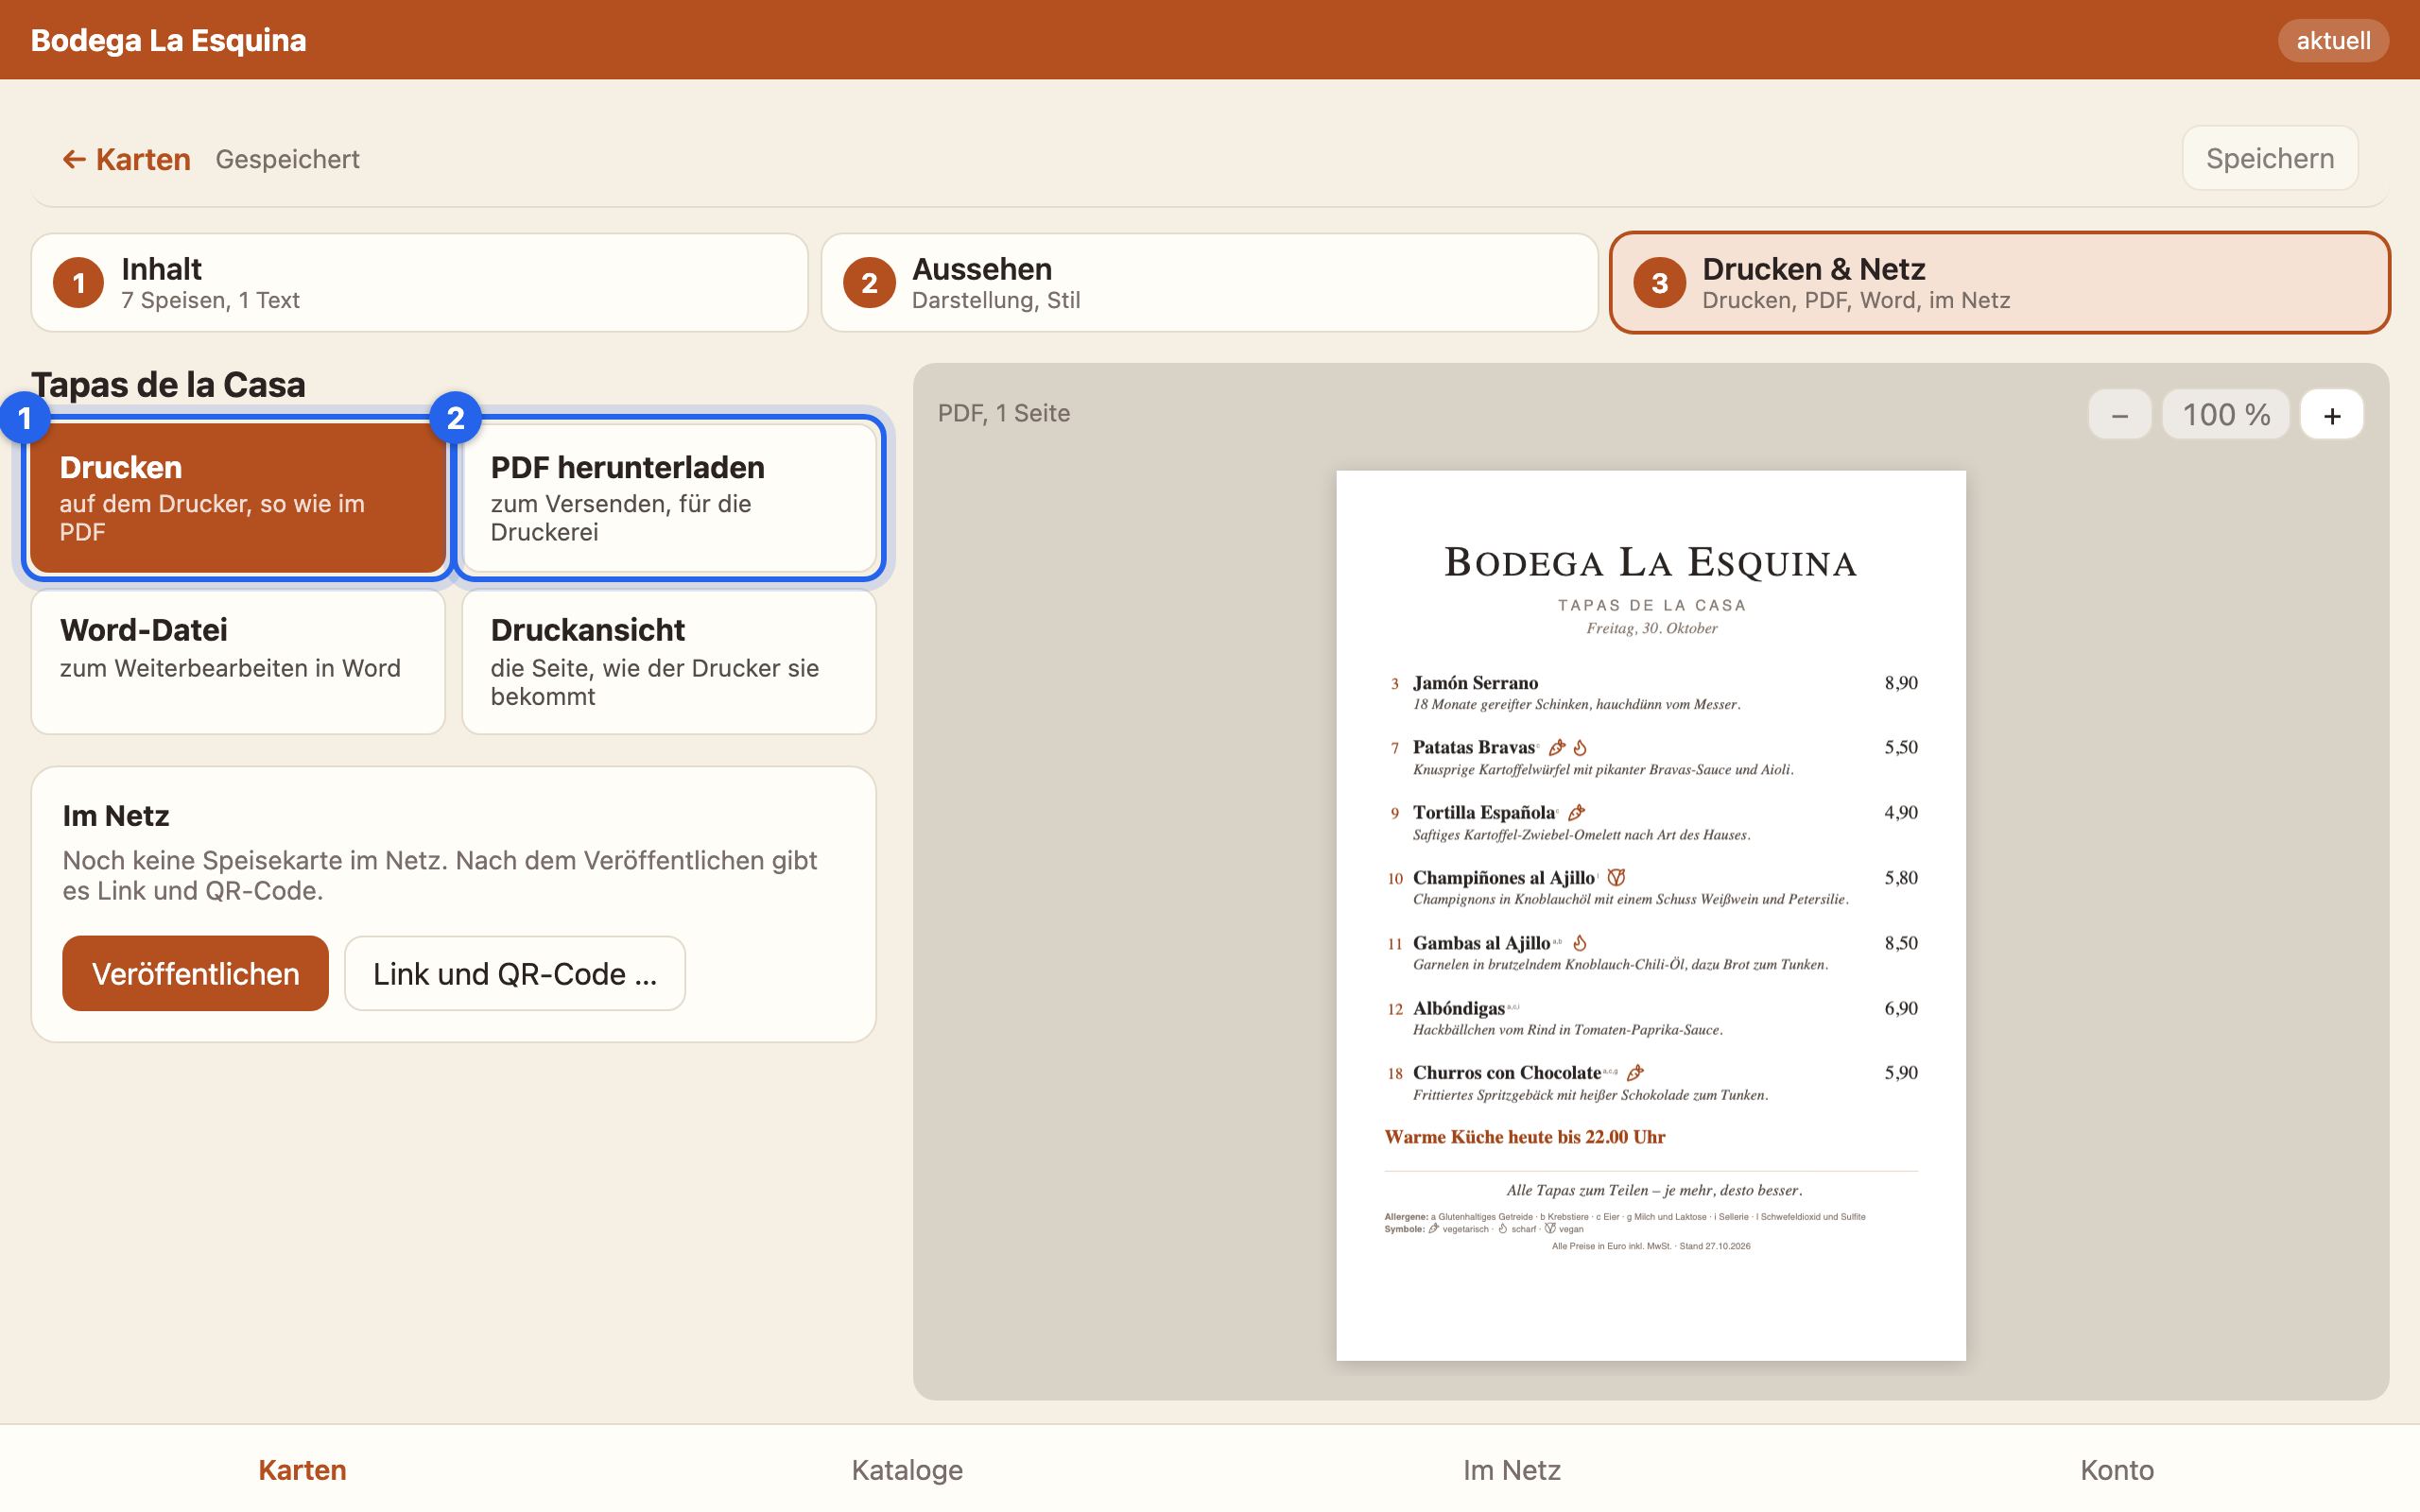Open Link und QR-Code dialog
Screen dimensions: 2420x1512
pos(515,973)
